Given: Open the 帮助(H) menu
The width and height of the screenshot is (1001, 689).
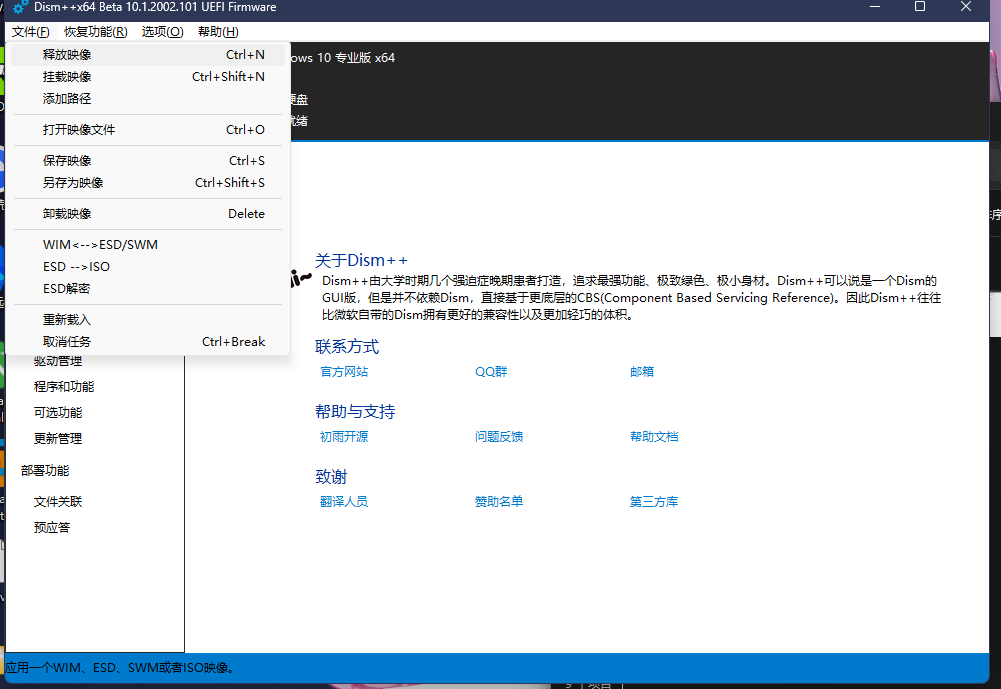Looking at the screenshot, I should pyautogui.click(x=218, y=32).
